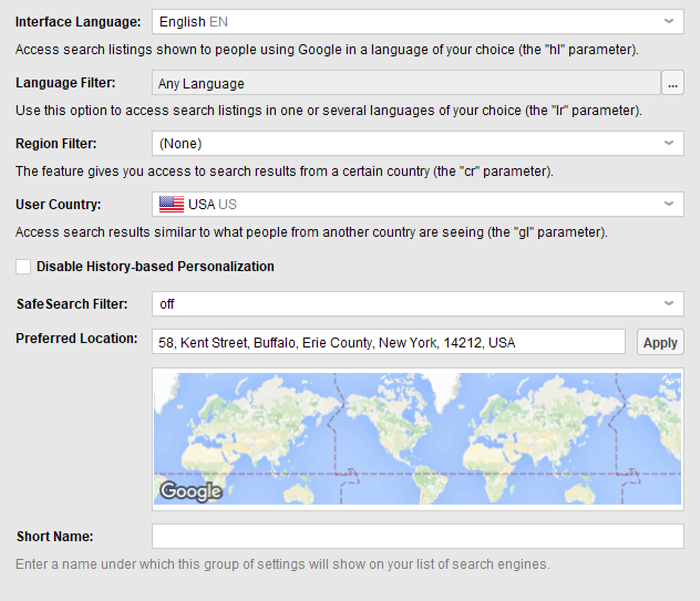Click the Any Language filter field
Viewport: 700px width, 601px height.
point(406,83)
